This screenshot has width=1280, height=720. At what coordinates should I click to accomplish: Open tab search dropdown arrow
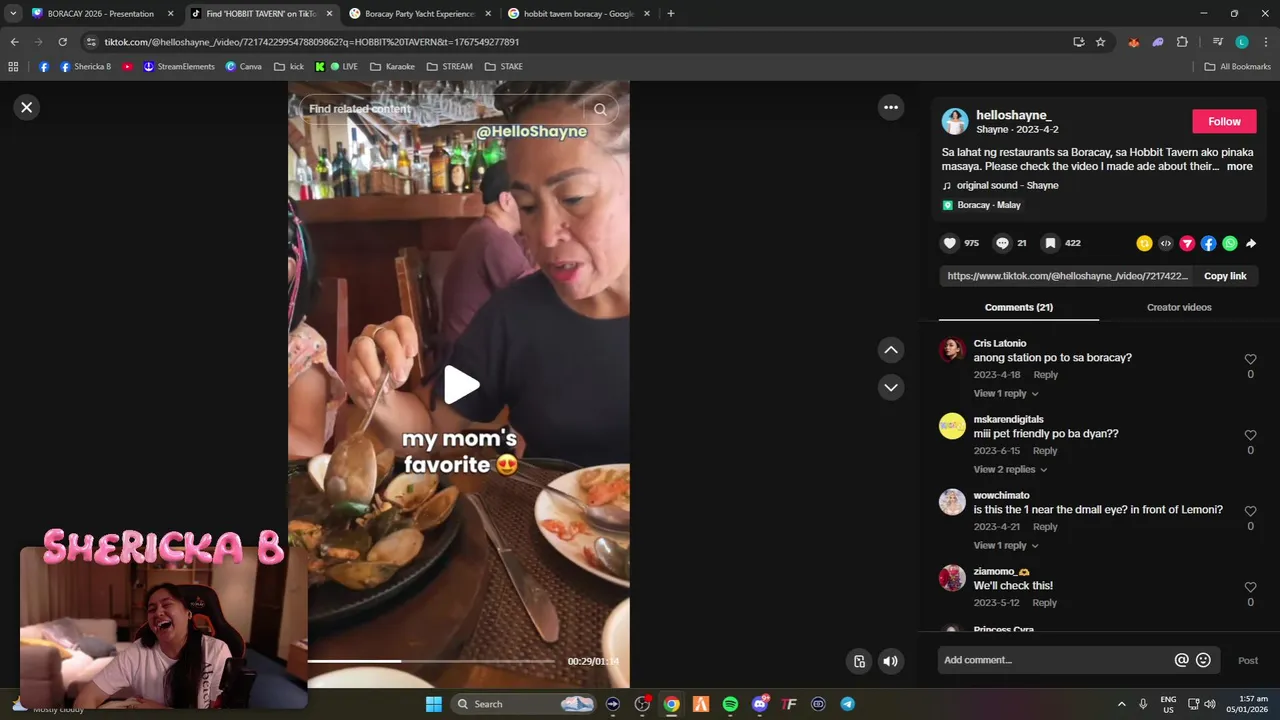pos(13,14)
